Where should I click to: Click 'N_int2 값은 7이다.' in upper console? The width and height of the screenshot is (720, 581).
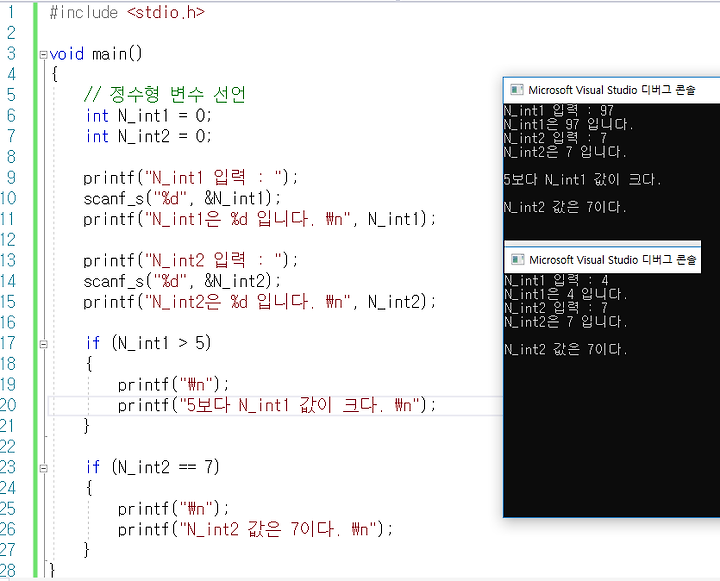[x=565, y=207]
